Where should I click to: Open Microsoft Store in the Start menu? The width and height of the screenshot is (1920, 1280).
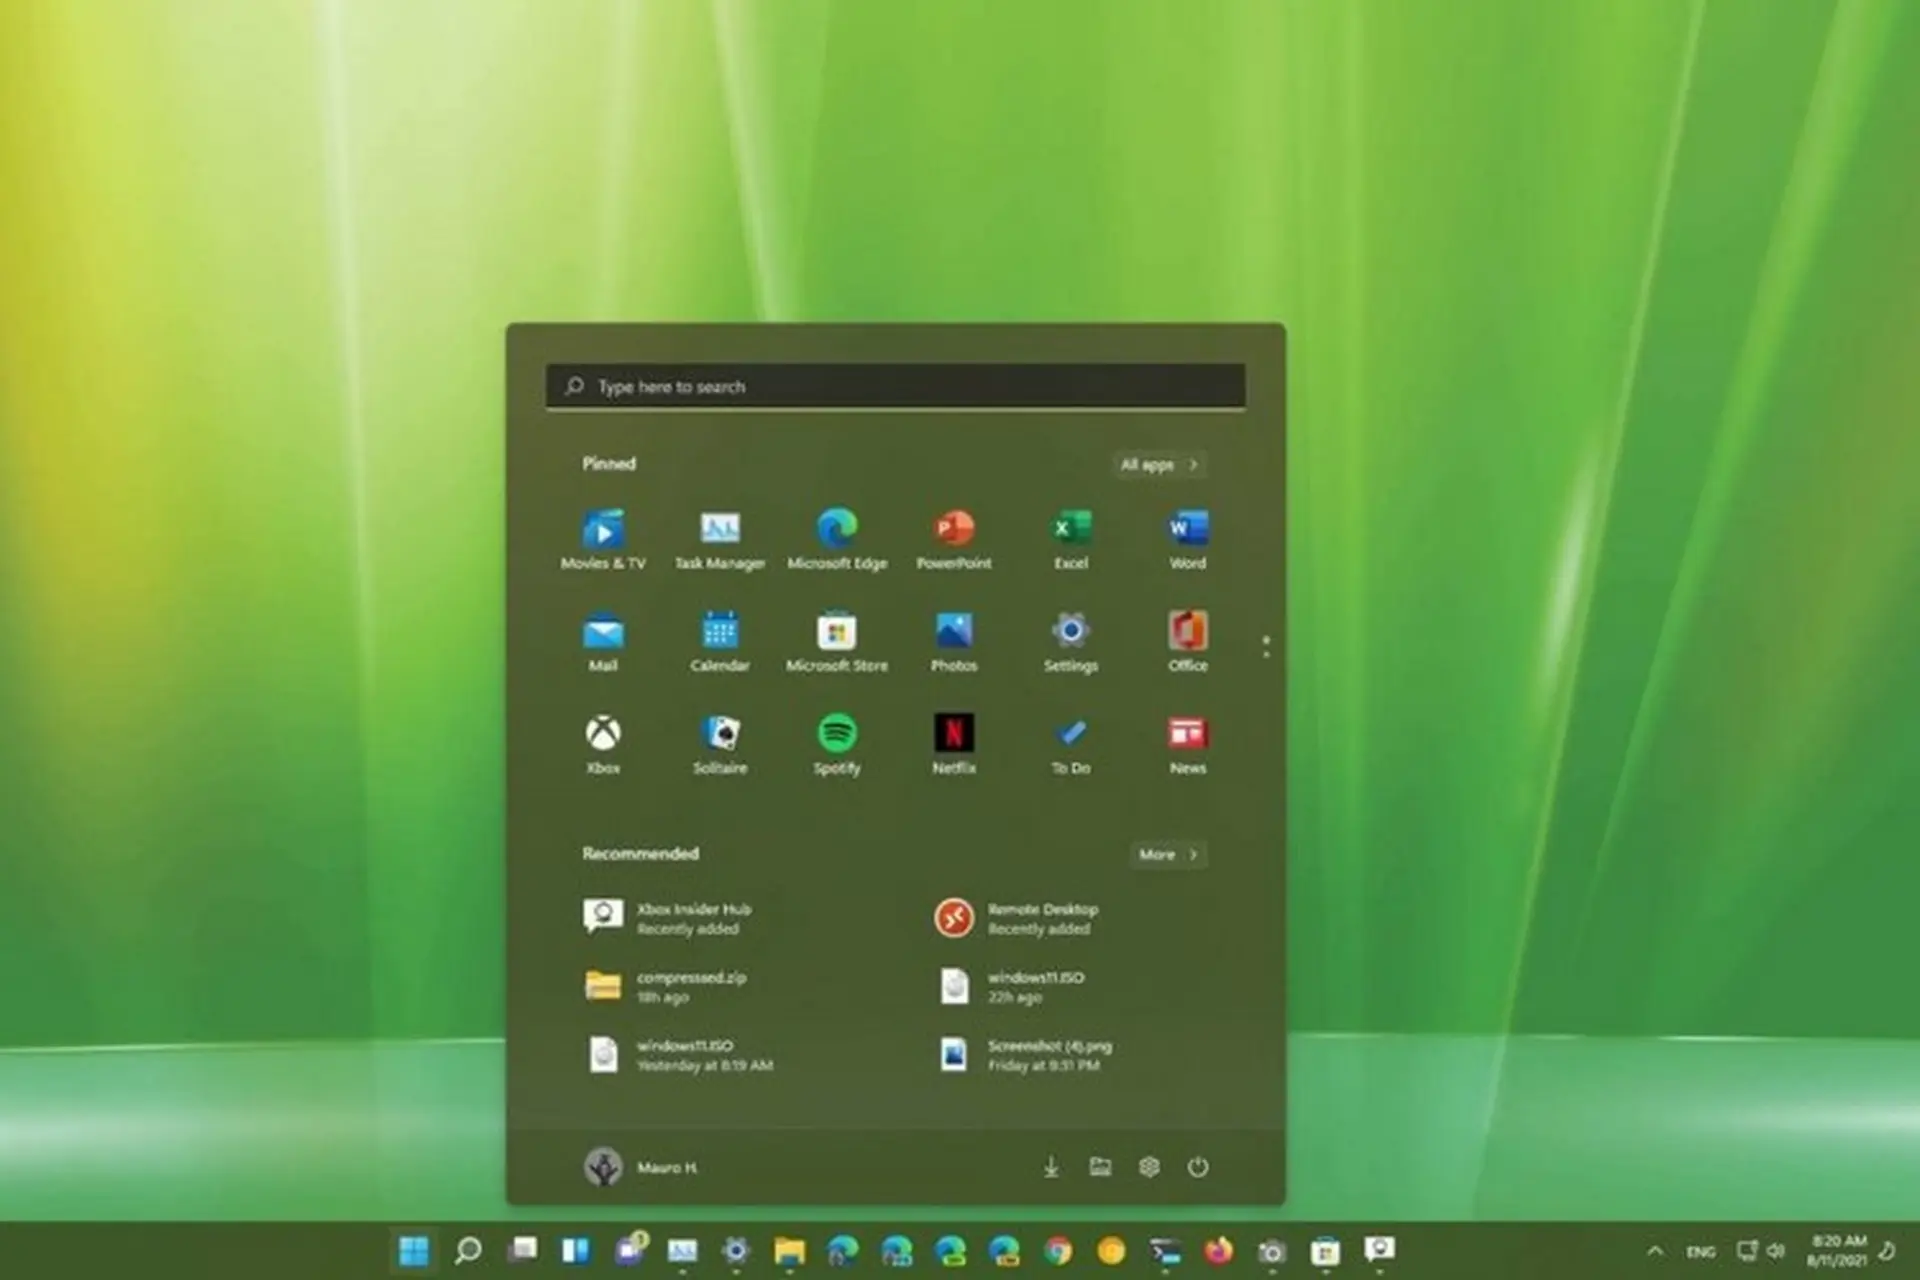click(837, 643)
